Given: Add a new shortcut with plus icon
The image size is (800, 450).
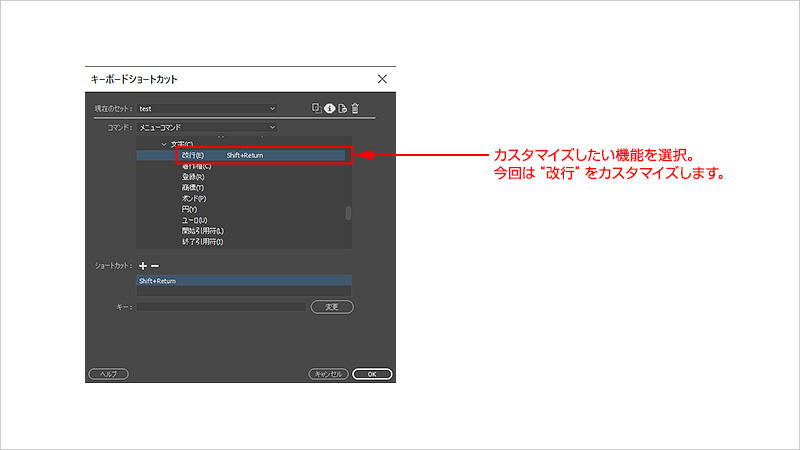Looking at the screenshot, I should click(142, 265).
